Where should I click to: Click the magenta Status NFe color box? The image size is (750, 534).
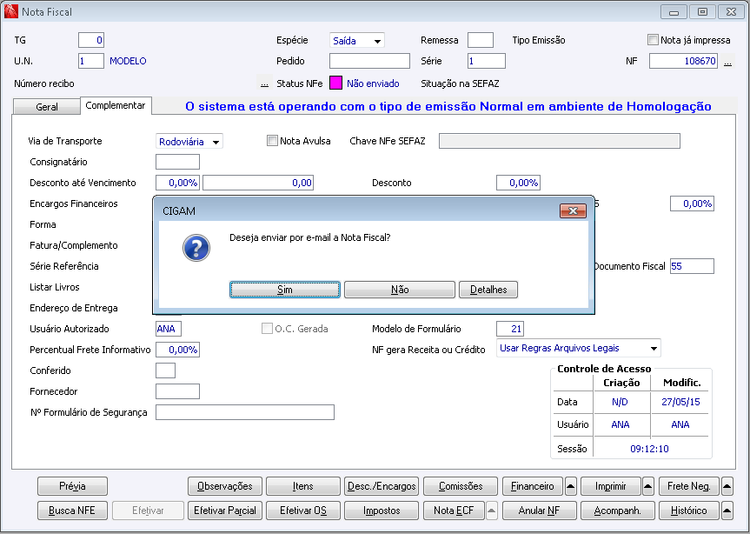pyautogui.click(x=336, y=83)
